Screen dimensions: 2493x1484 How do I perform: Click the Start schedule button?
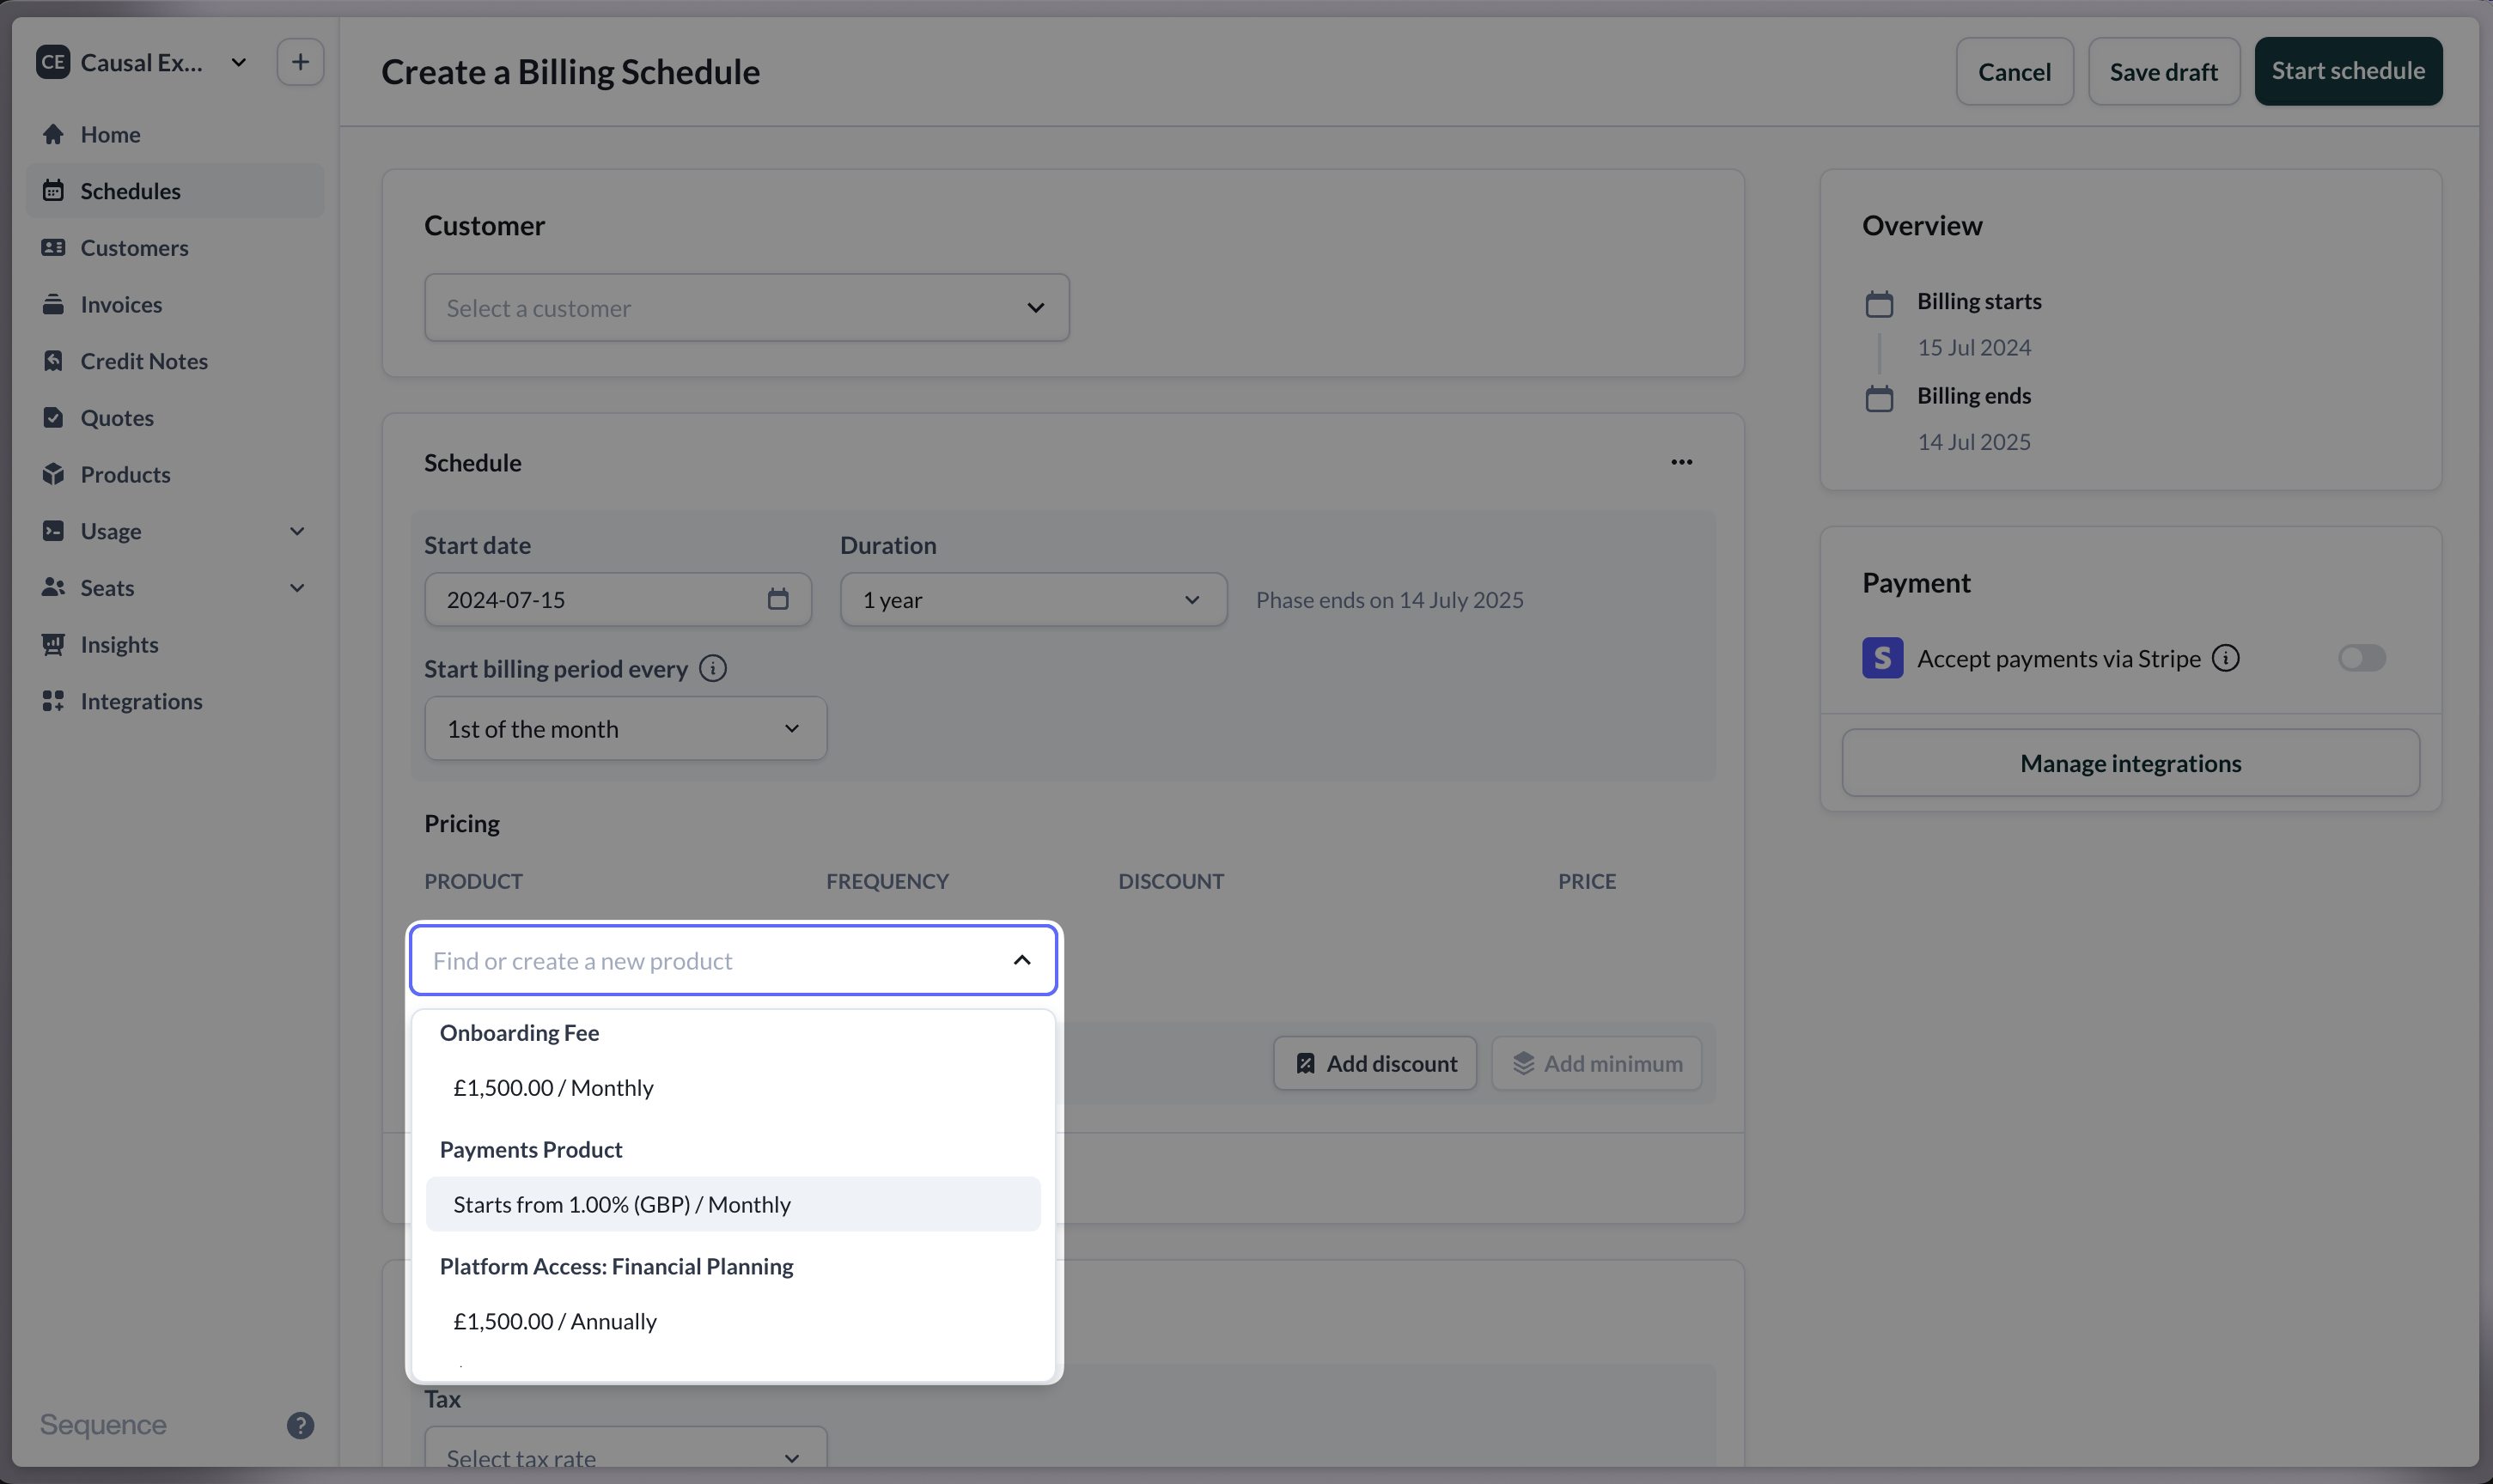pyautogui.click(x=2347, y=71)
